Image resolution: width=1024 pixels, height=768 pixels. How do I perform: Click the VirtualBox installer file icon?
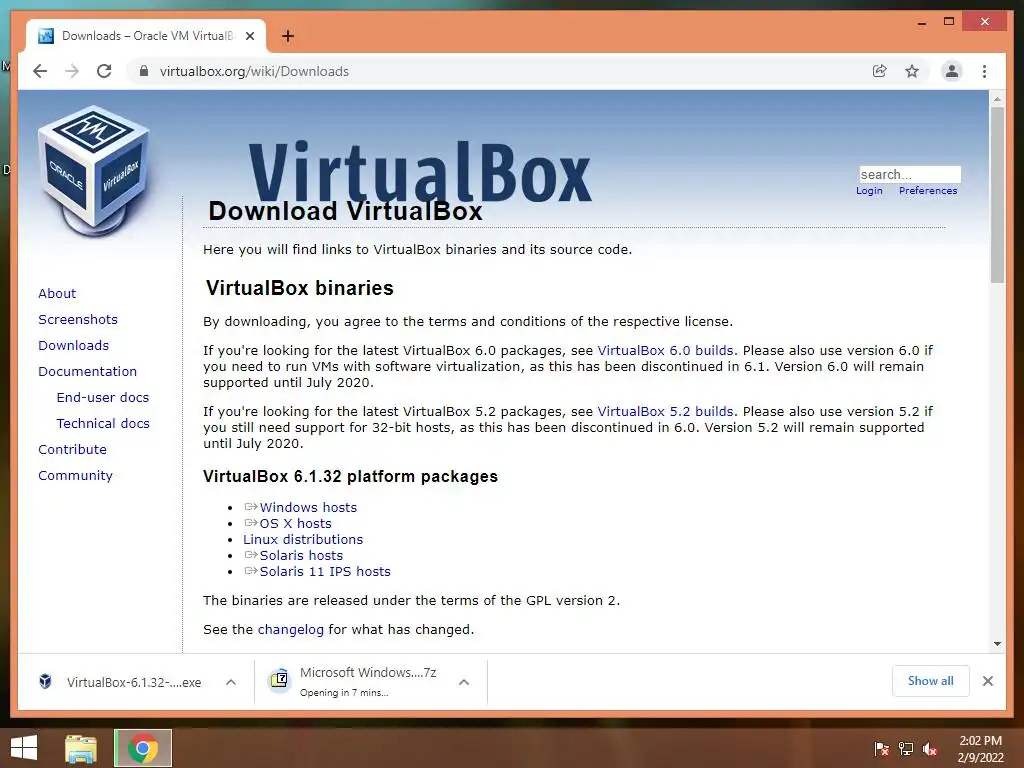coord(45,682)
